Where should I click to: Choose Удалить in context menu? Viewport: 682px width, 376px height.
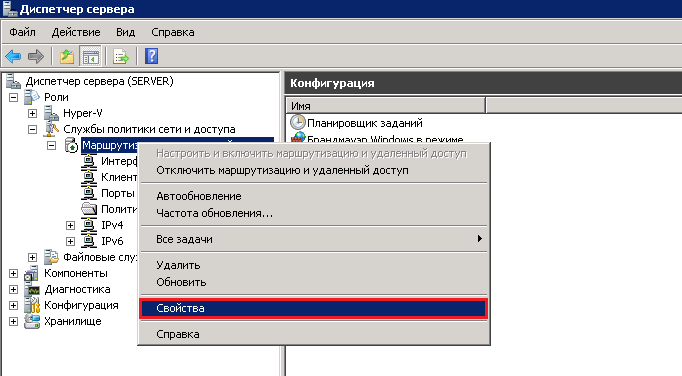click(x=314, y=265)
